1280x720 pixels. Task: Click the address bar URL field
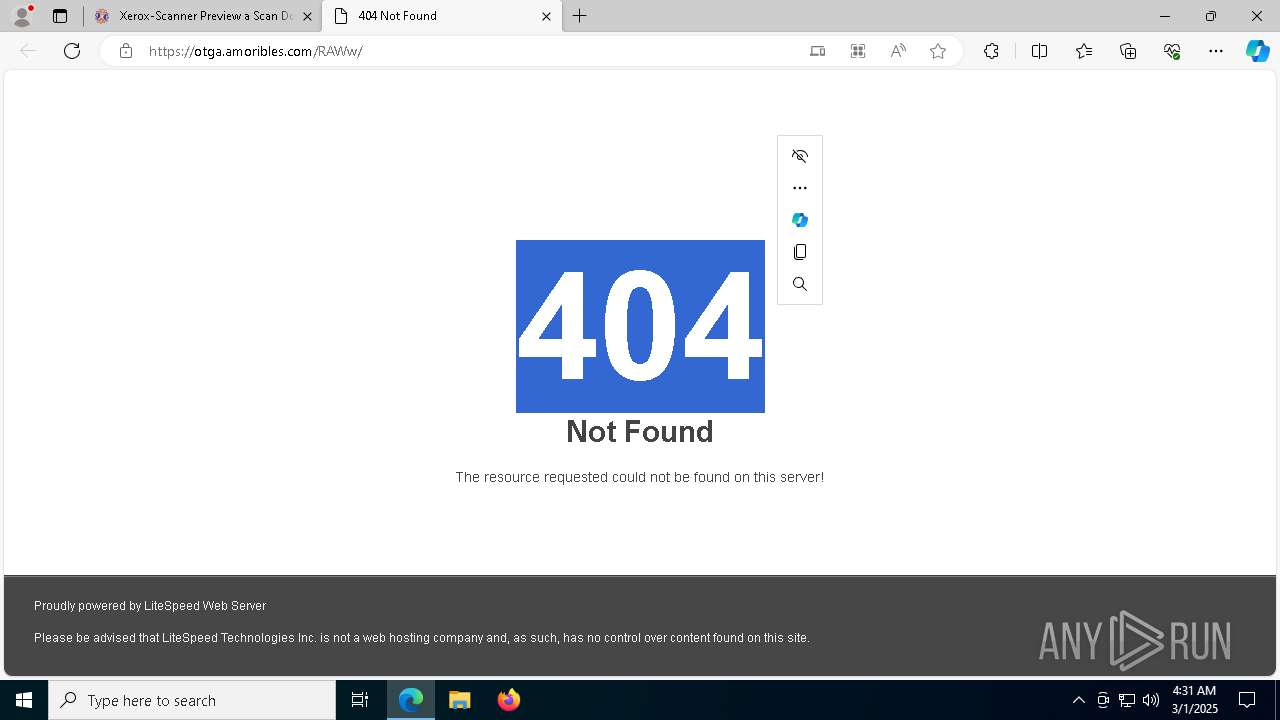(x=470, y=51)
